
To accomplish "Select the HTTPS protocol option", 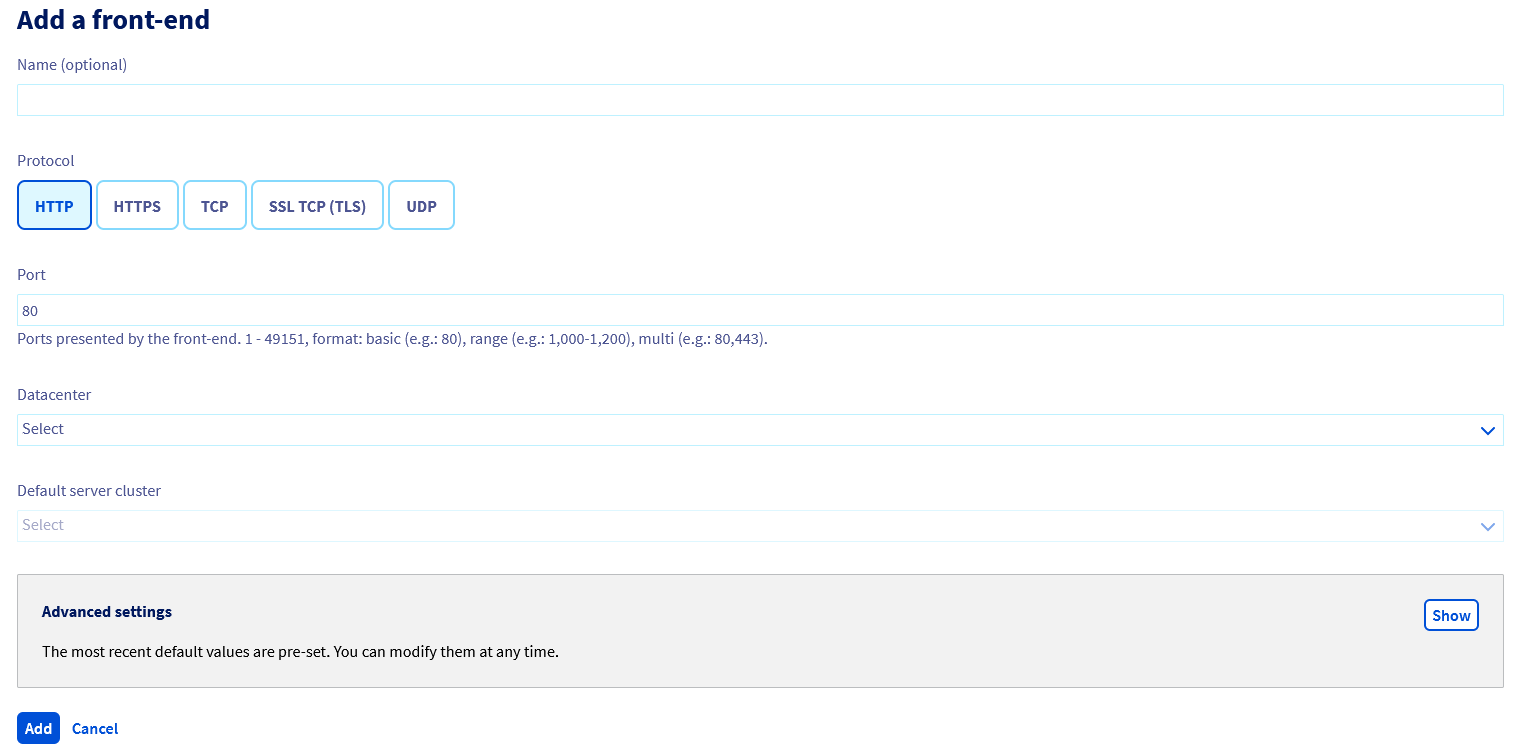I will click(x=137, y=205).
